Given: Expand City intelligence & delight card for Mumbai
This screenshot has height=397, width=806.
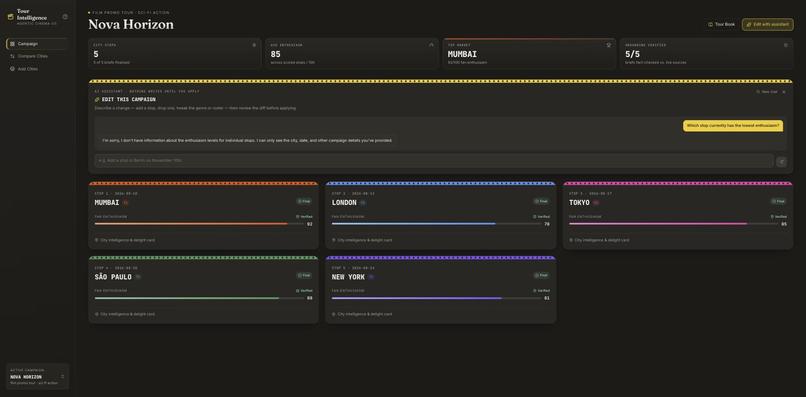Looking at the screenshot, I should [124, 240].
